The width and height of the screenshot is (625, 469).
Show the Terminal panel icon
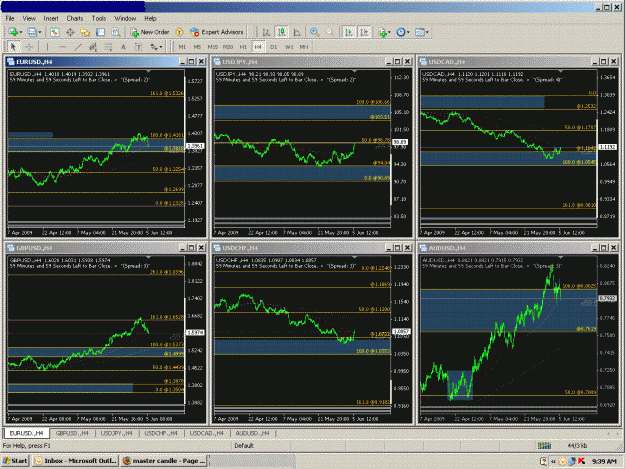click(100, 32)
